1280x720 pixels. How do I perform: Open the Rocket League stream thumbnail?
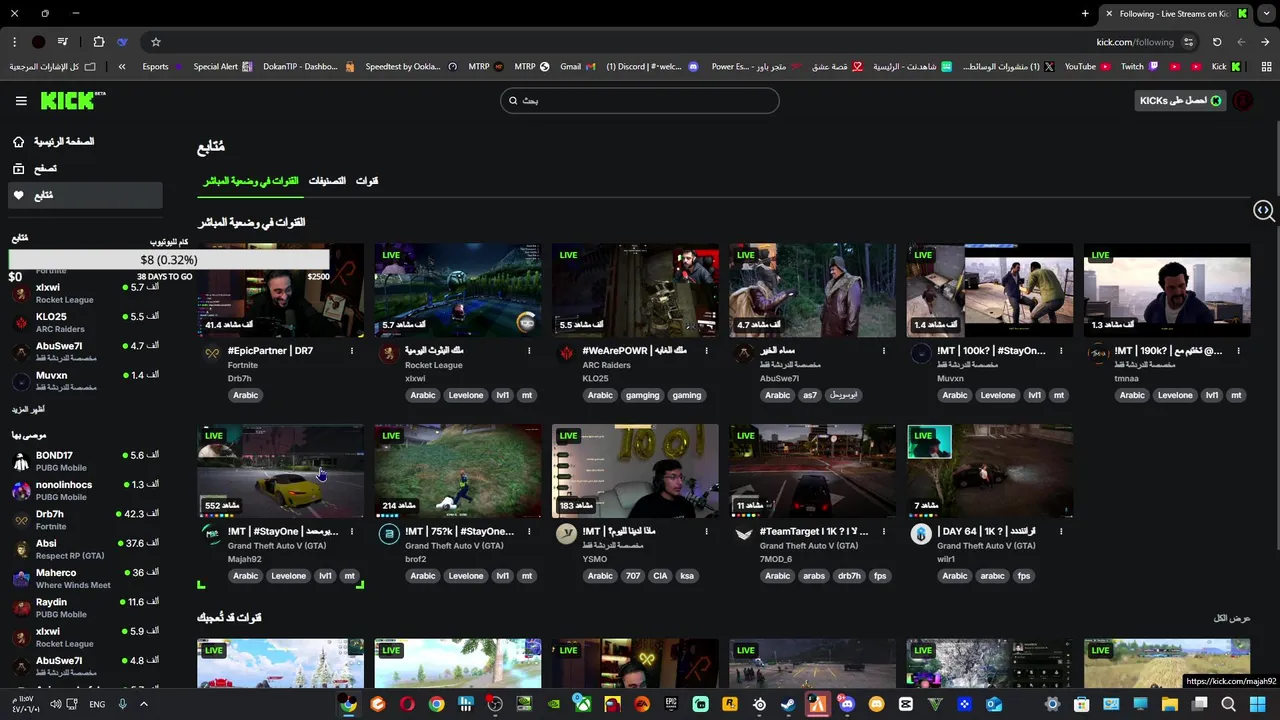[458, 290]
